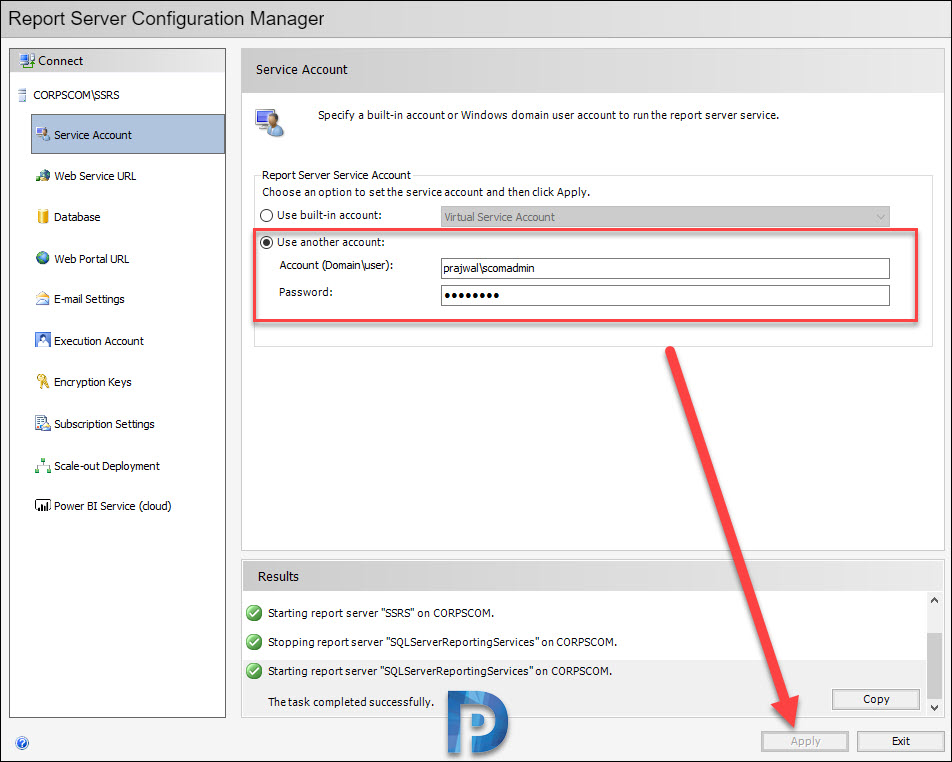
Task: Go to Web Service URL page
Action: point(95,176)
